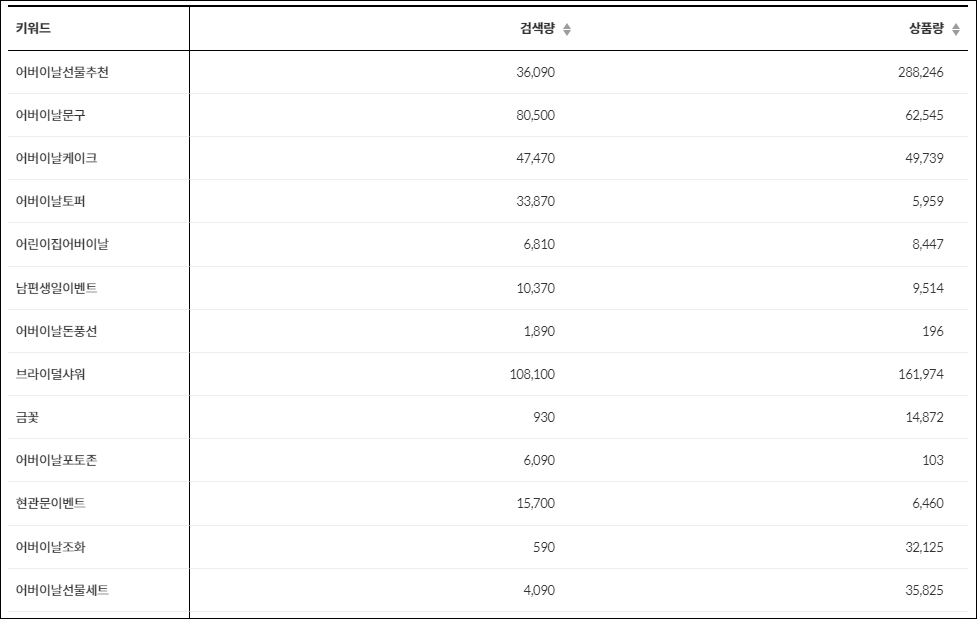Select keyword 어린이집어버이날
Screen dimensions: 977x619
pyautogui.click(x=62, y=244)
